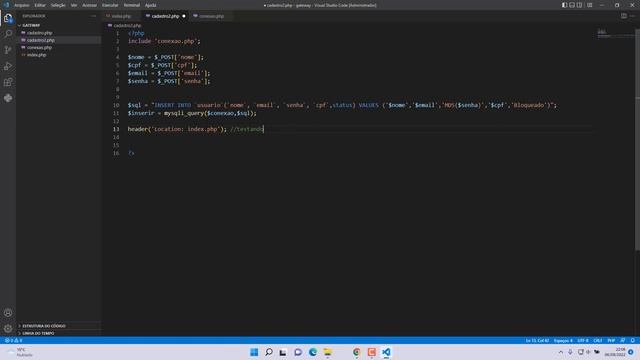Open editor More Actions ellipsis

(632, 16)
